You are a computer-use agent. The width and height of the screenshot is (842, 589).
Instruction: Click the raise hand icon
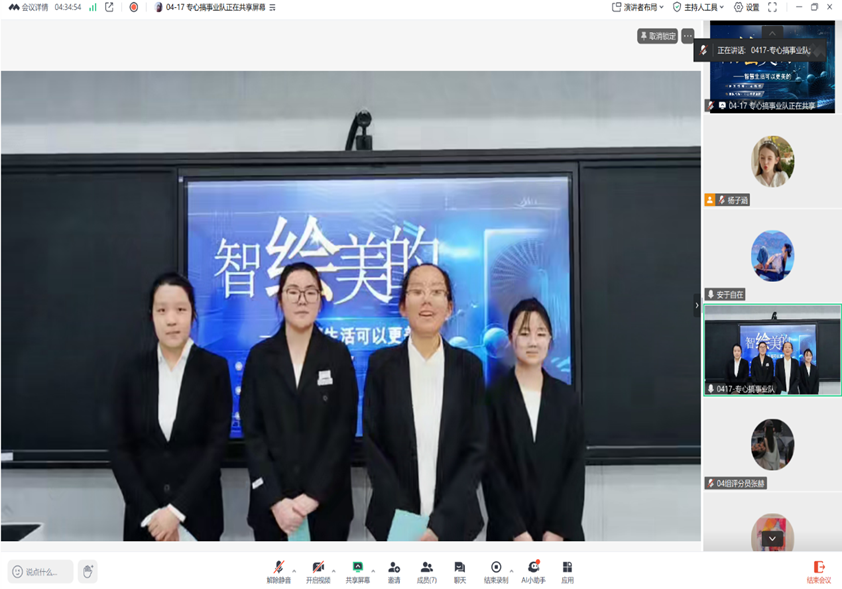[88, 571]
